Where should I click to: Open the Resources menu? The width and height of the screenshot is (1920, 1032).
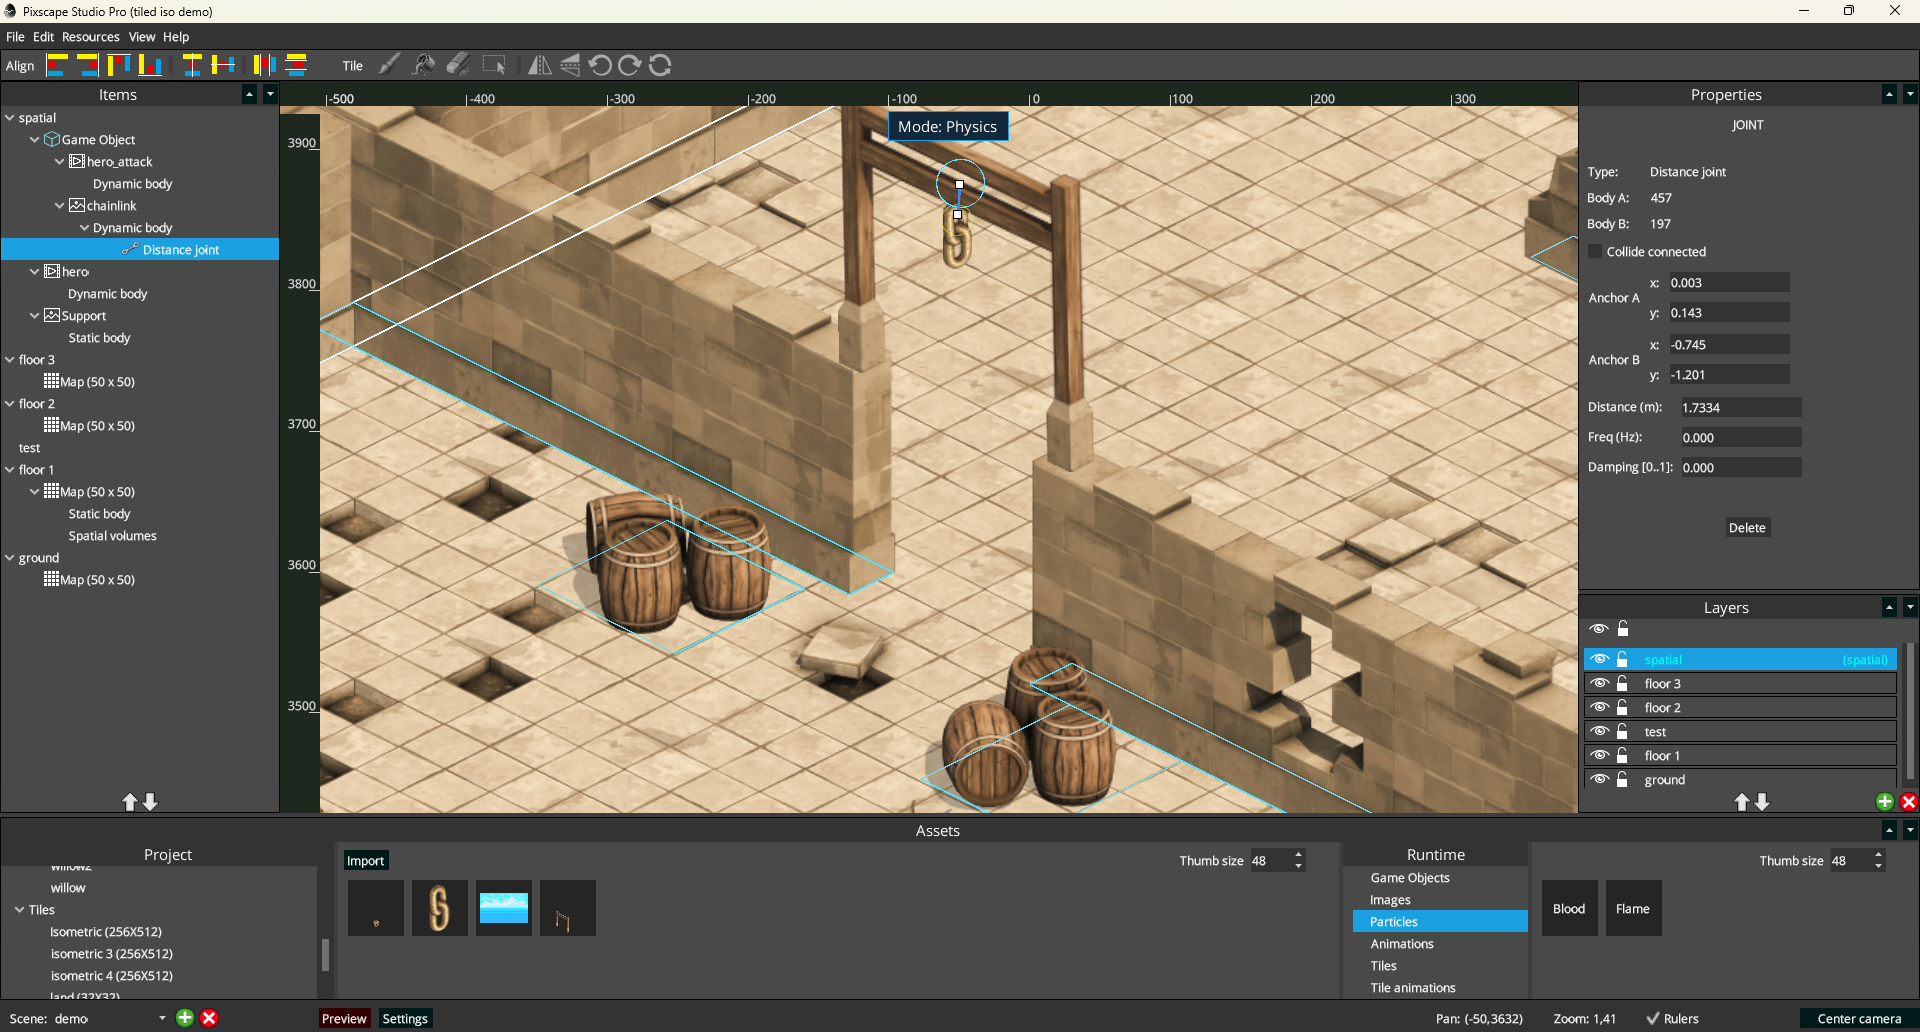pos(91,37)
